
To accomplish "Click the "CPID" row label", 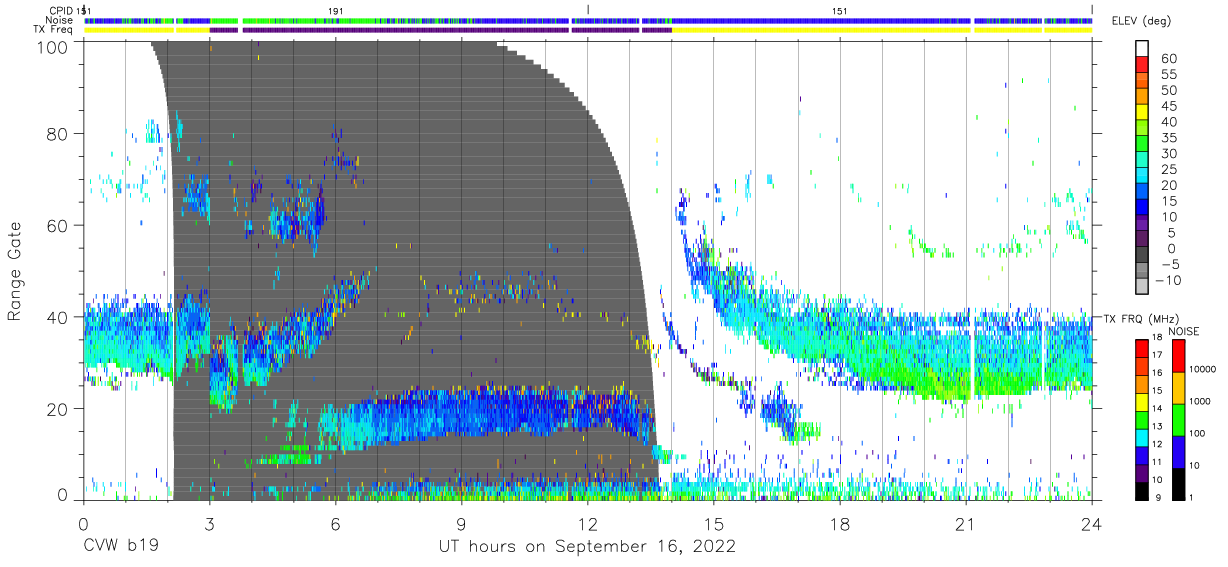I will 61,10.
